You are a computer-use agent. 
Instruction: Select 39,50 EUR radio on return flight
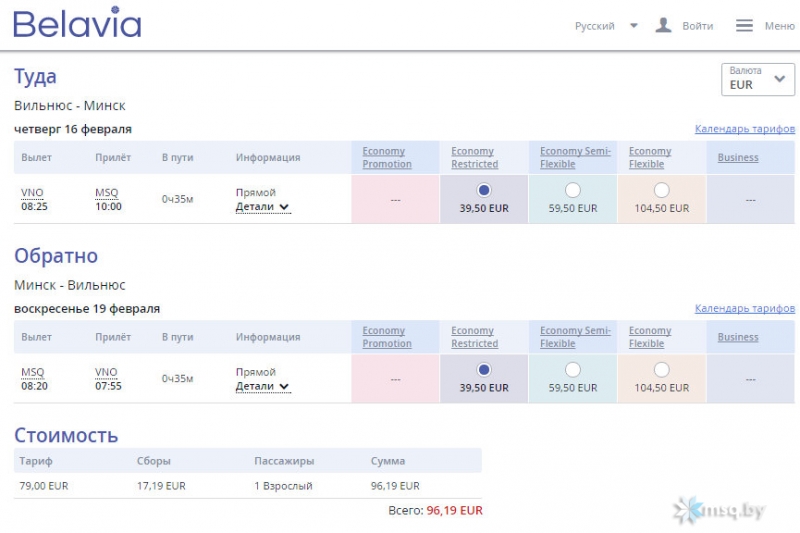484,370
